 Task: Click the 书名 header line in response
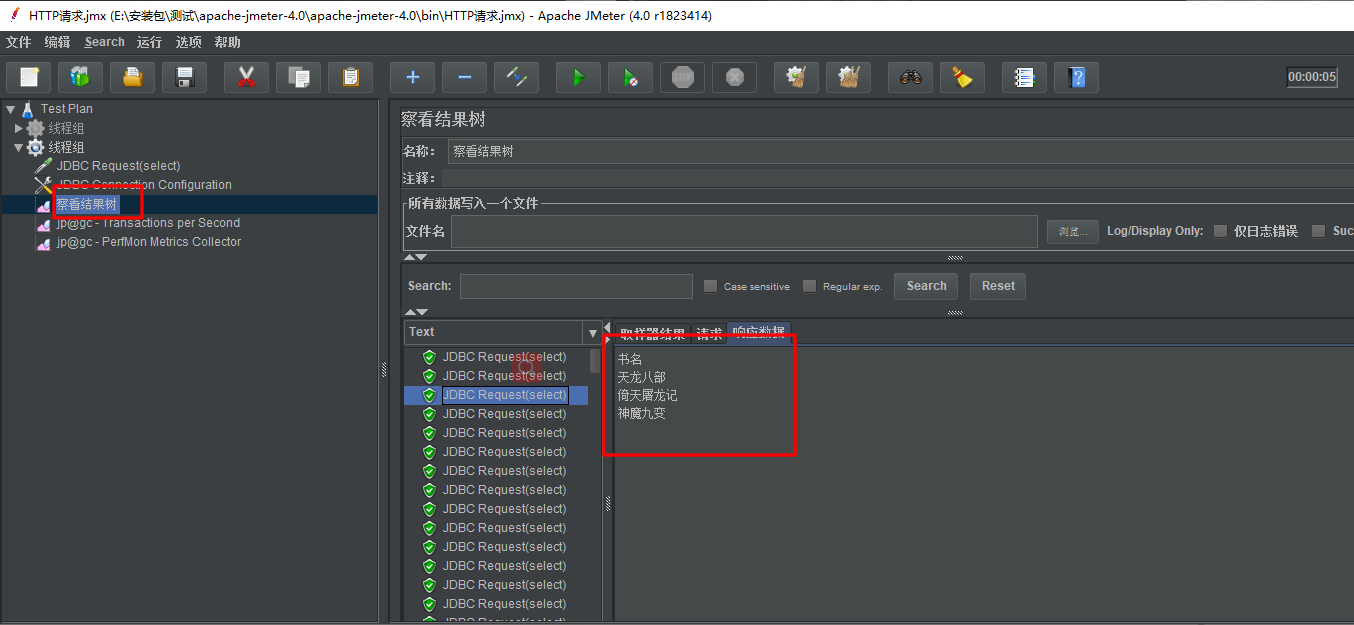(629, 359)
